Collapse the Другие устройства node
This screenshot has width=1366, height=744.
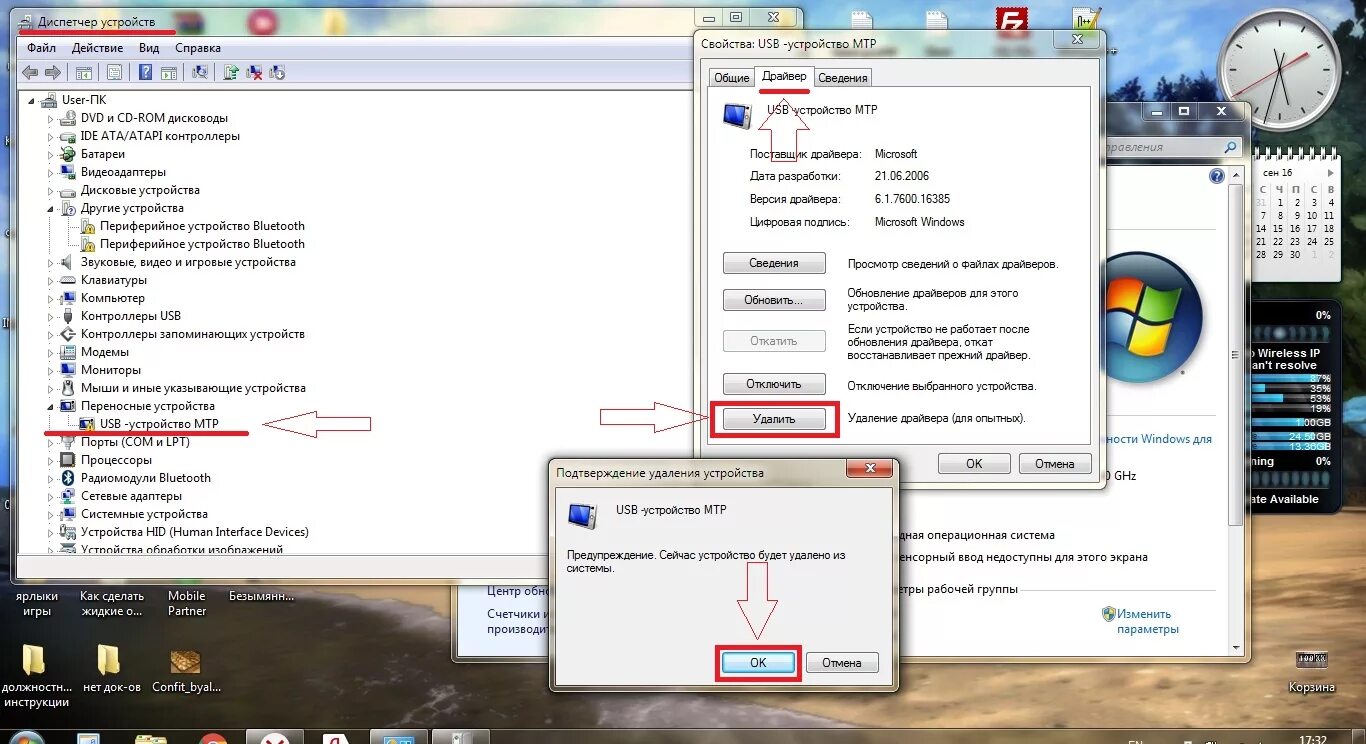(50, 208)
